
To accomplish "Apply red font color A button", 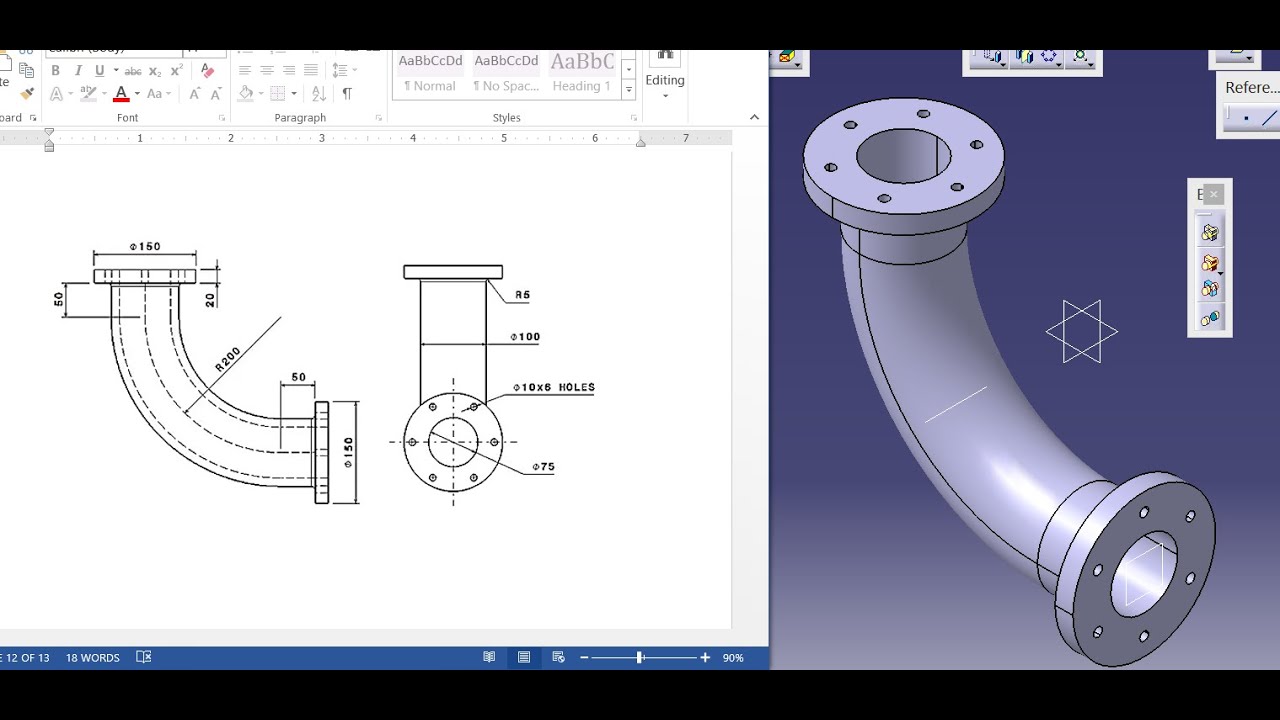I will [121, 94].
